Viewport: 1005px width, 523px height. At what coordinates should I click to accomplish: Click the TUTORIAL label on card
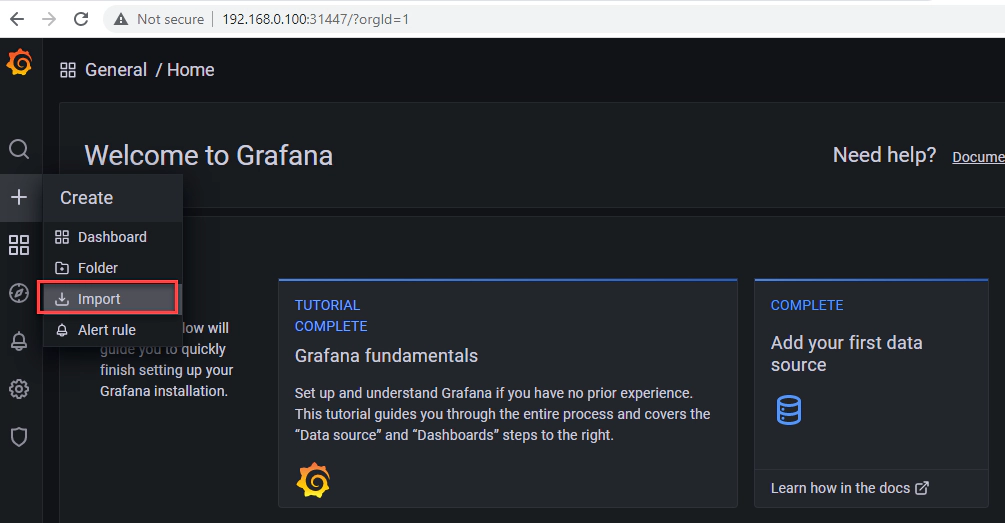tap(328, 305)
